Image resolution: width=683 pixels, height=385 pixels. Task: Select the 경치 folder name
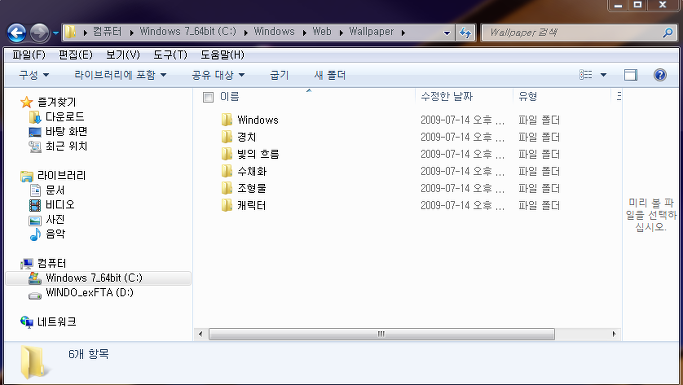pyautogui.click(x=247, y=137)
